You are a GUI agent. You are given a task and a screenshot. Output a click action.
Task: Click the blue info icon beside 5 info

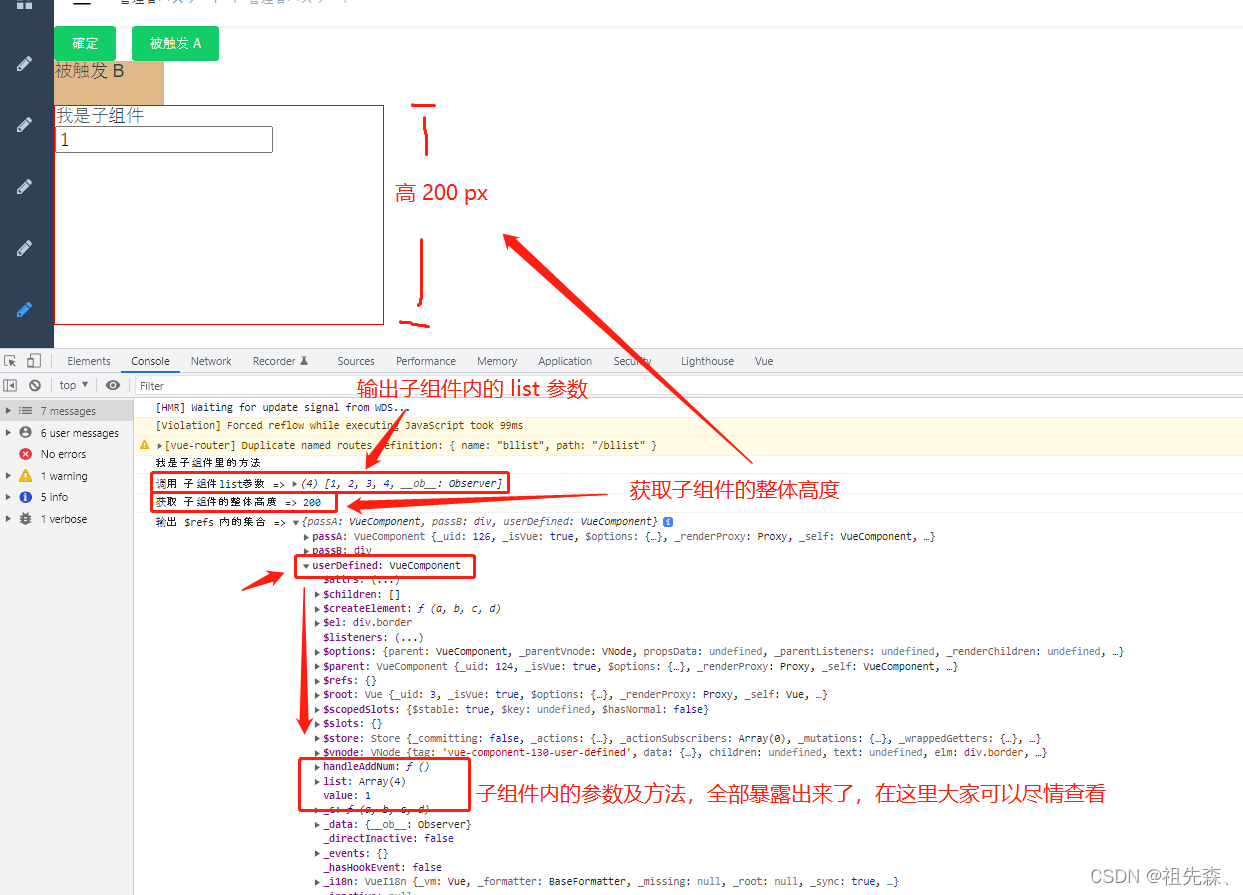[26, 497]
